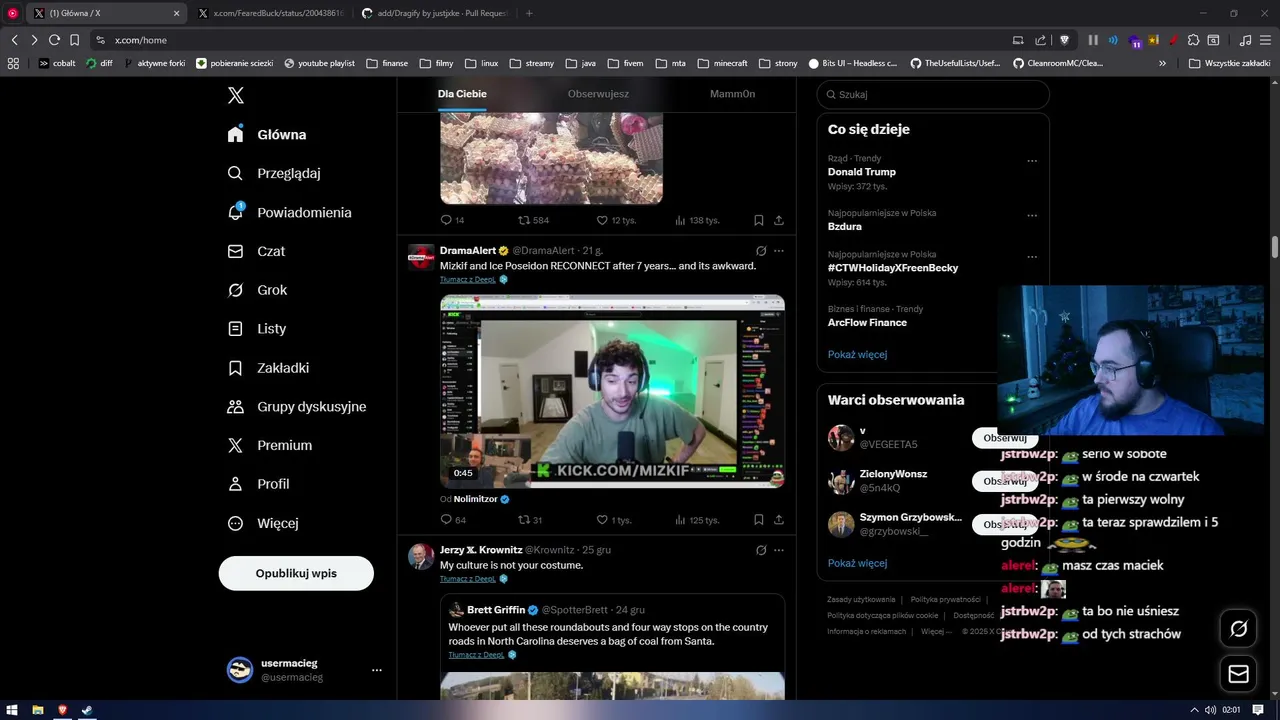The width and height of the screenshot is (1280, 720).
Task: Open Grupy dyskusyjne in the sidebar
Action: pyautogui.click(x=297, y=406)
